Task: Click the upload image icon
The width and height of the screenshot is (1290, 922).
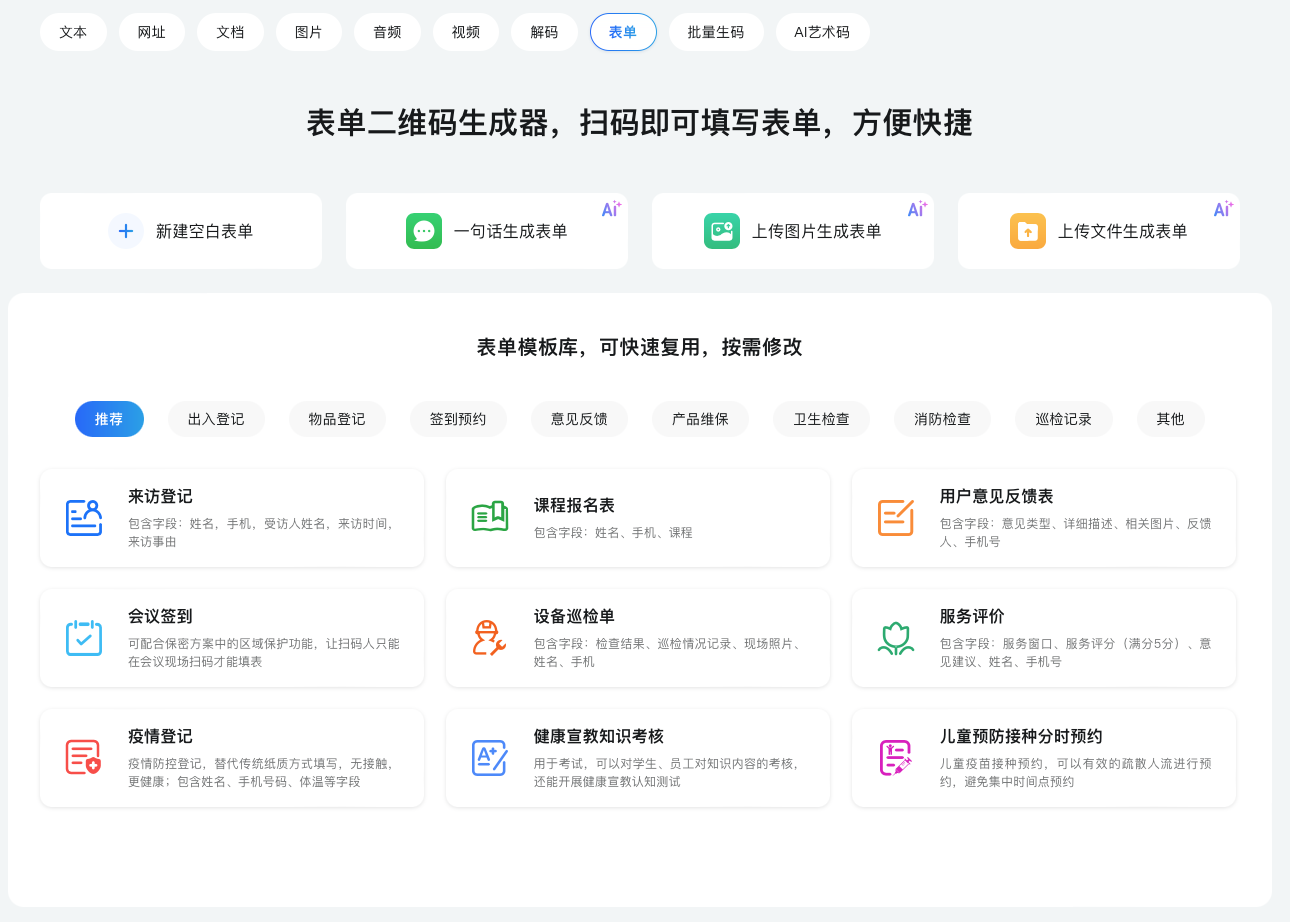Action: (x=722, y=231)
